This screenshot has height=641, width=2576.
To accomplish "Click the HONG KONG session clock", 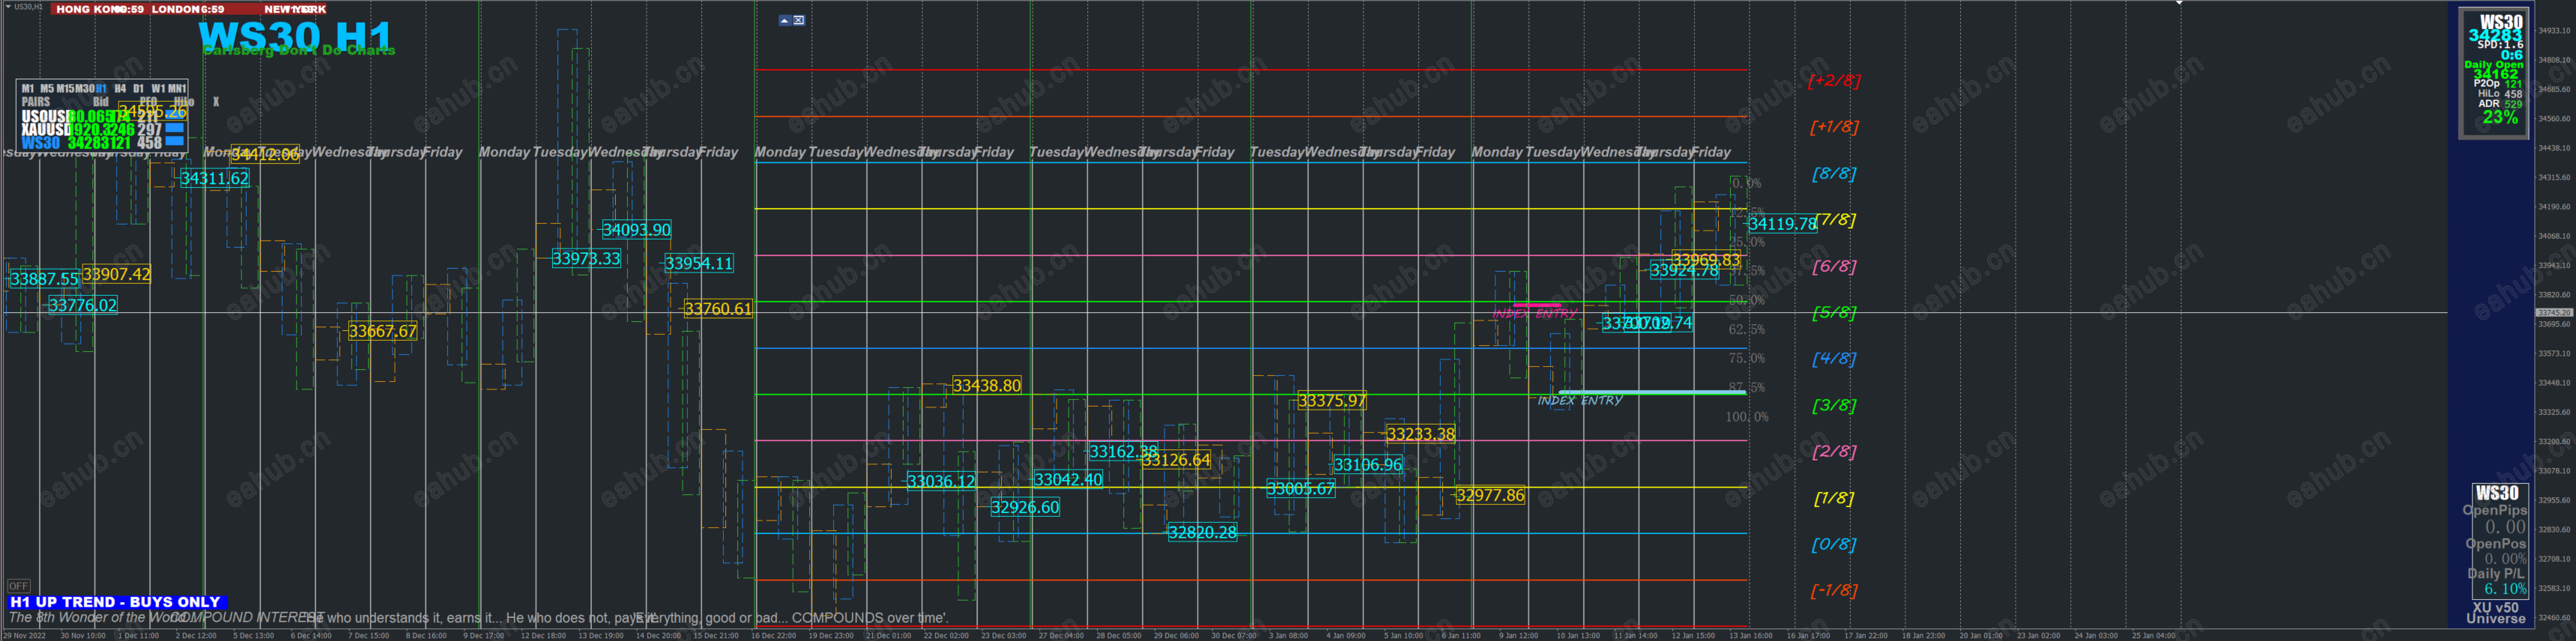I will pyautogui.click(x=99, y=9).
